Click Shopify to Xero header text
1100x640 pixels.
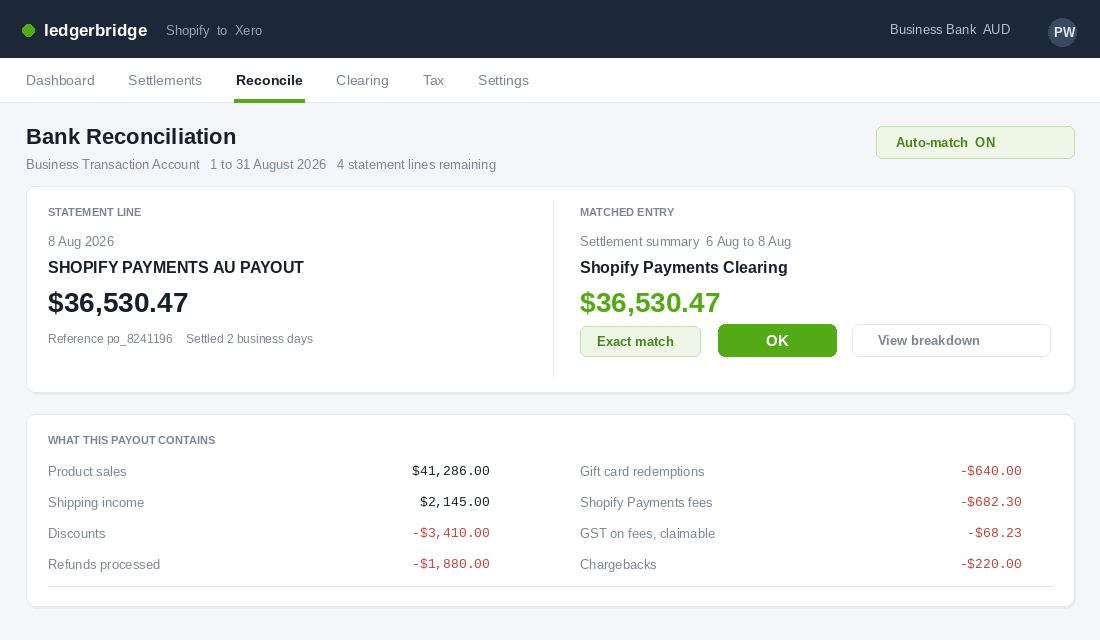(214, 30)
